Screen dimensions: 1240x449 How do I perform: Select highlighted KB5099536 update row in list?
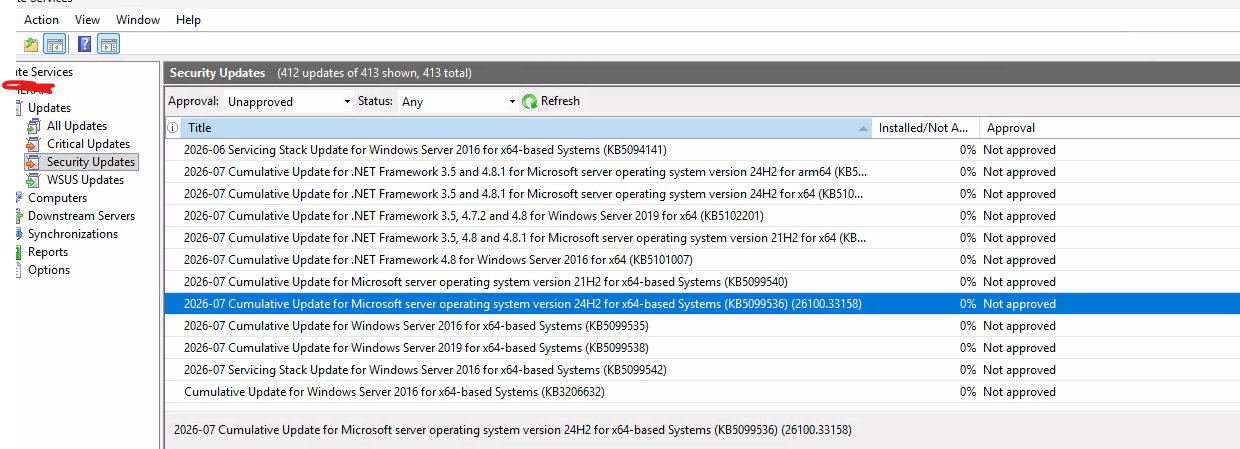point(702,304)
